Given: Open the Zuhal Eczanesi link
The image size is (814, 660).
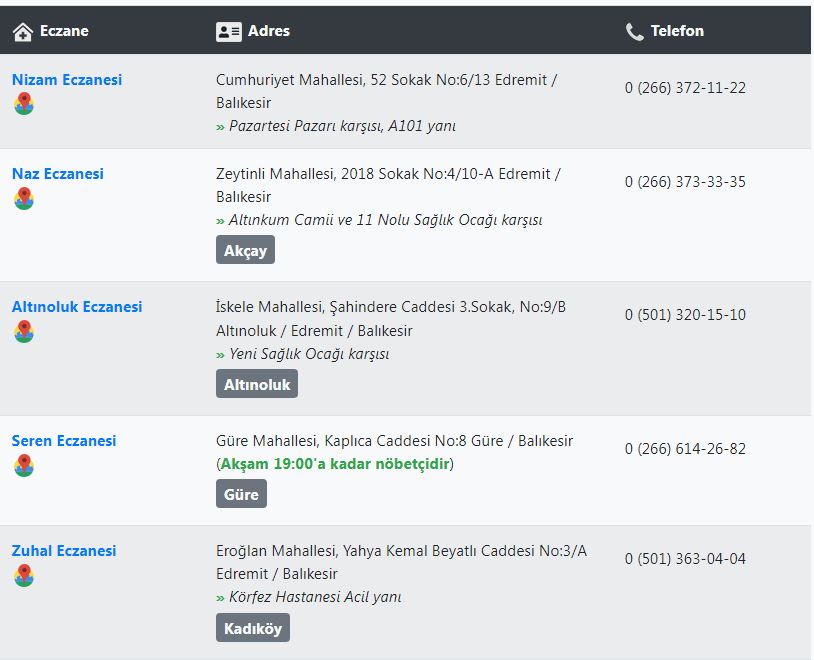Looking at the screenshot, I should (64, 550).
